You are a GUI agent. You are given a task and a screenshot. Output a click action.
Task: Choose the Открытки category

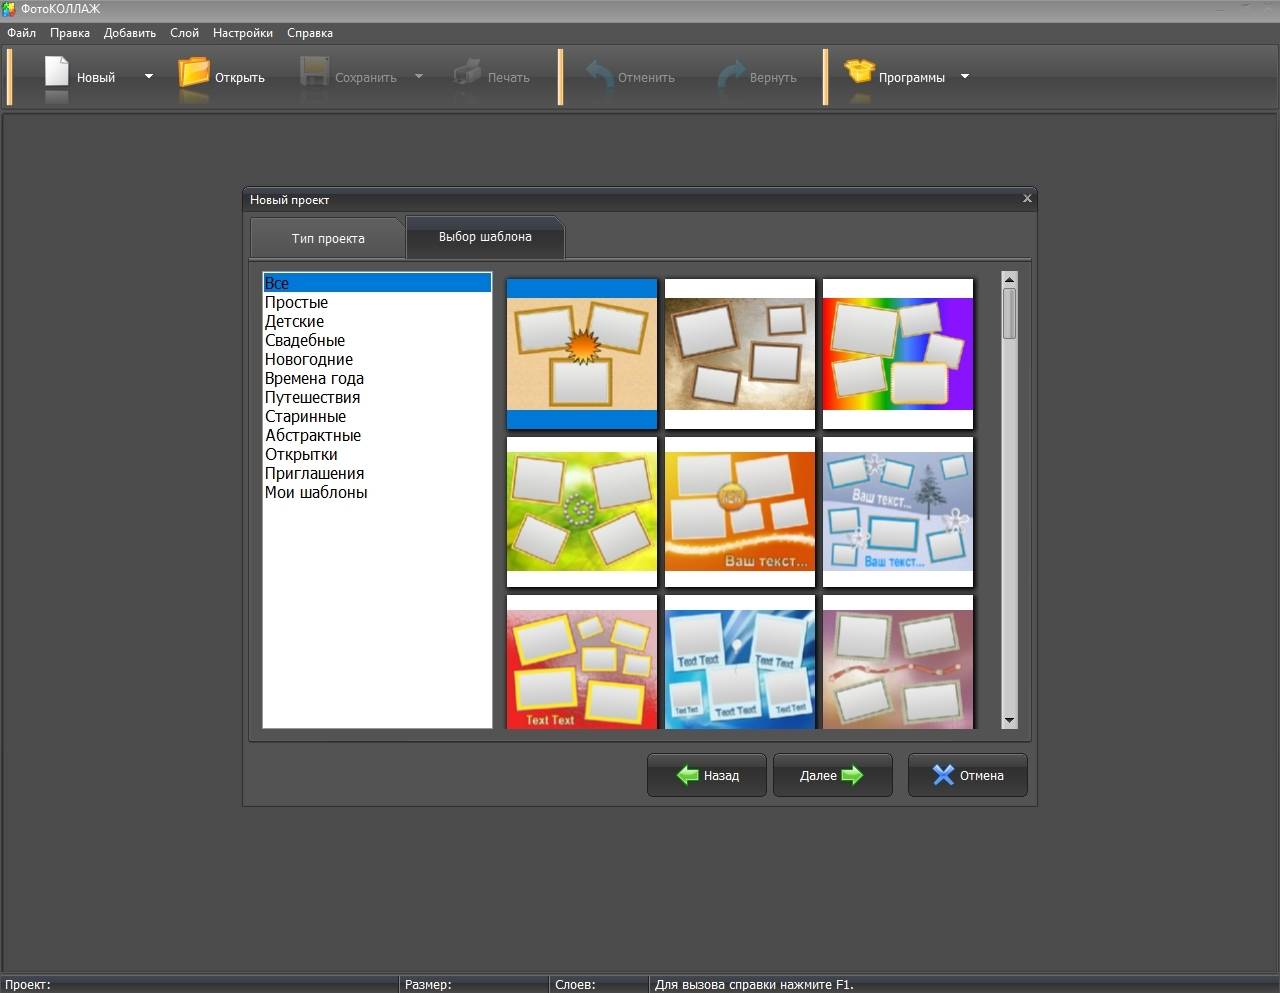tap(377, 454)
